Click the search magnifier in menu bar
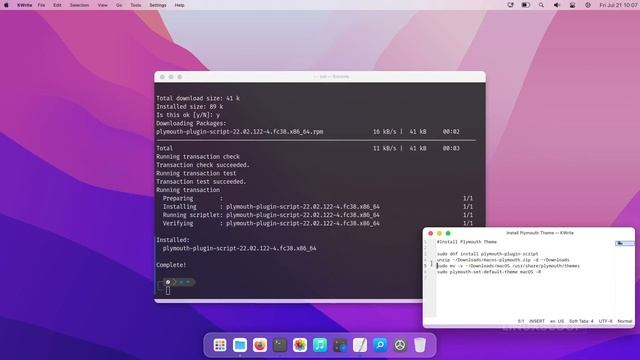Screen dimensions: 640x360 point(541,5)
